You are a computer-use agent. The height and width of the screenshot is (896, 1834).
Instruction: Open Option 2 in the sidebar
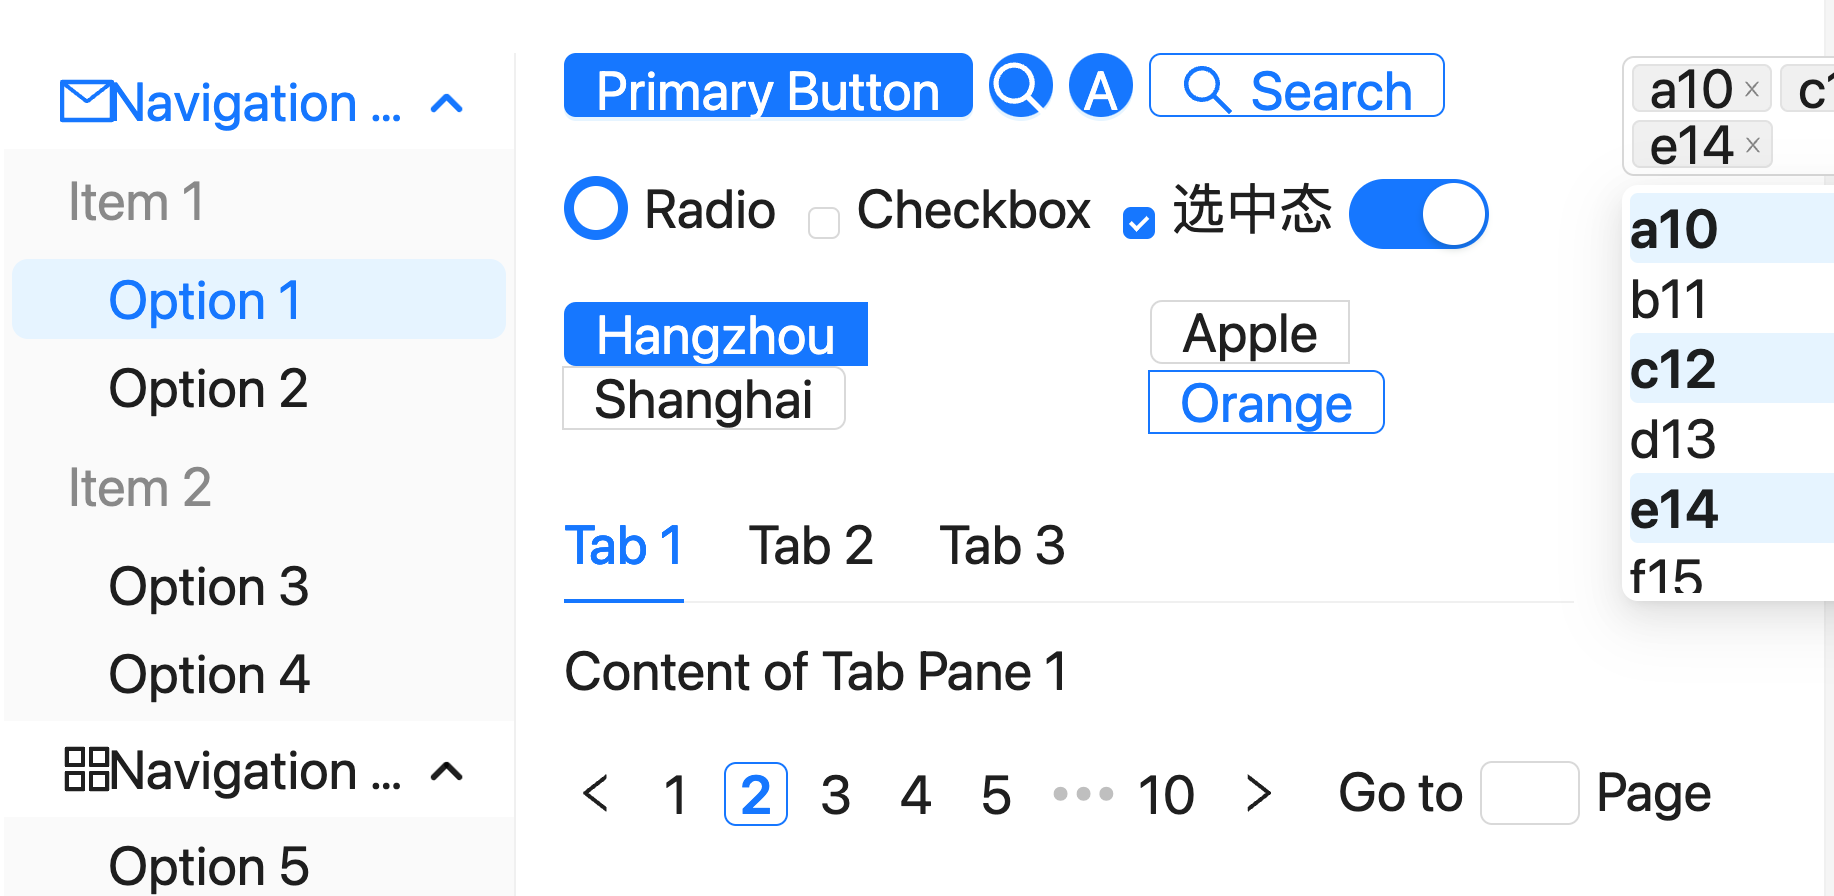(x=208, y=389)
